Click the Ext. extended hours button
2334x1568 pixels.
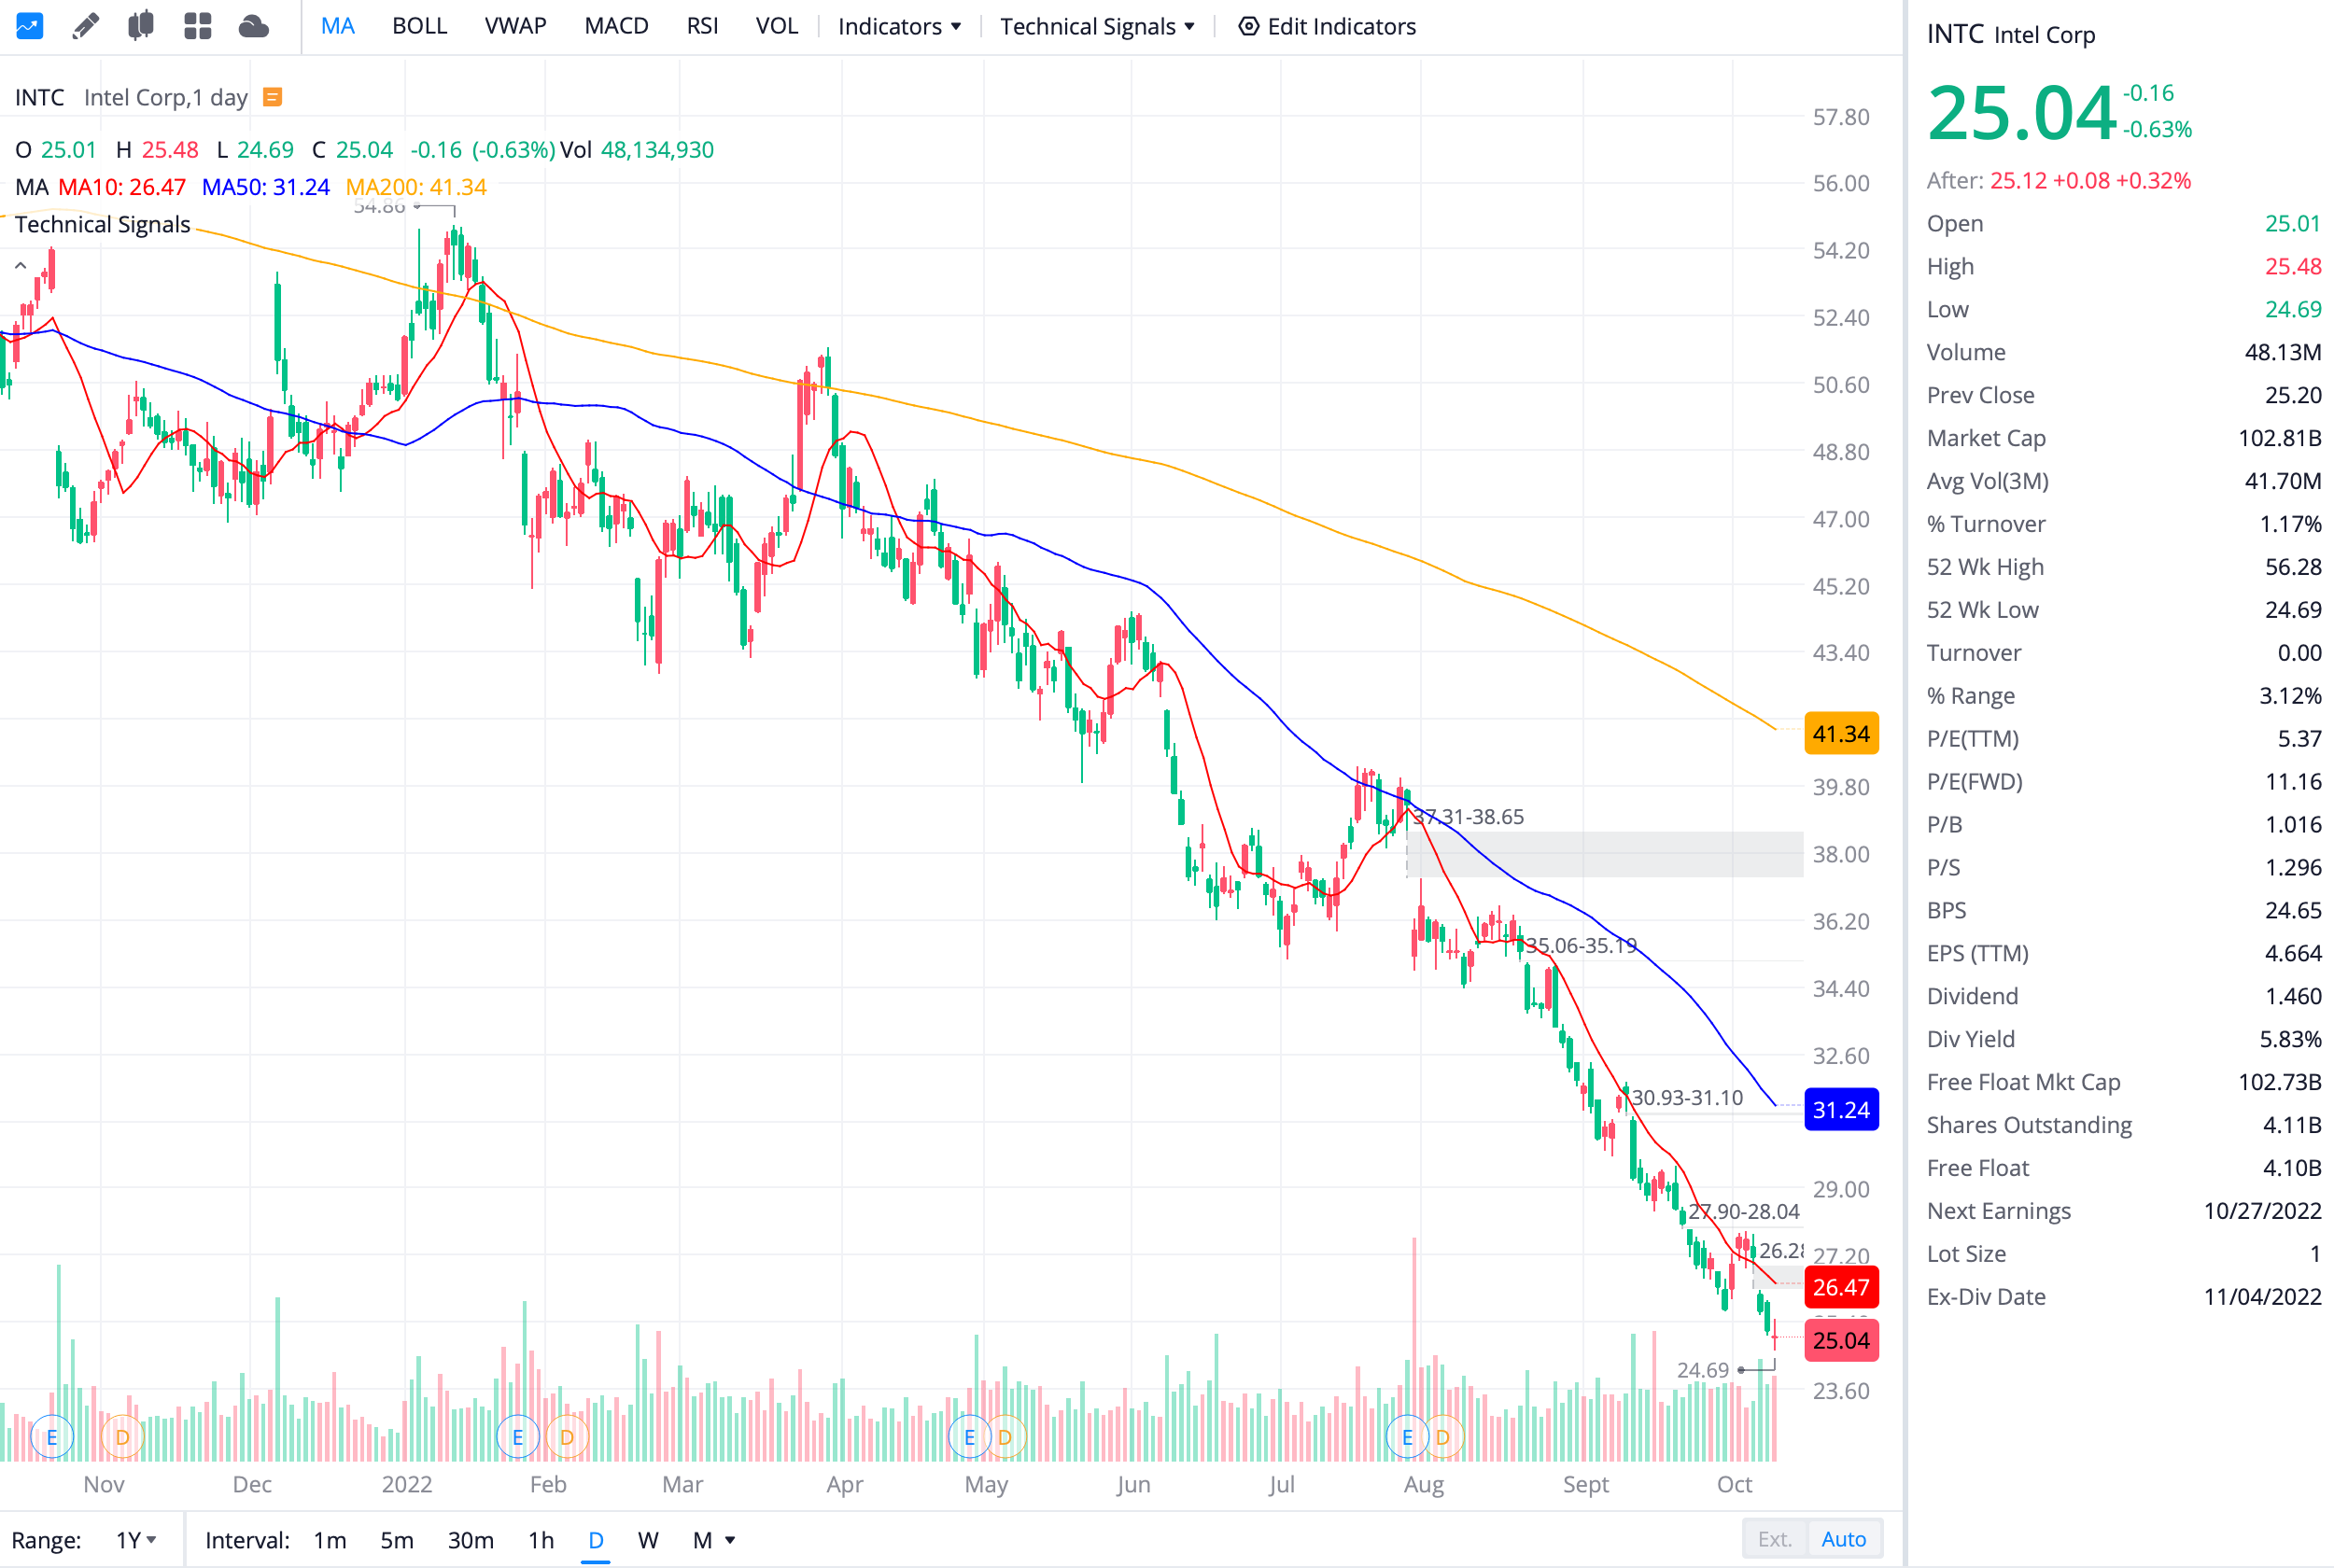(1774, 1539)
